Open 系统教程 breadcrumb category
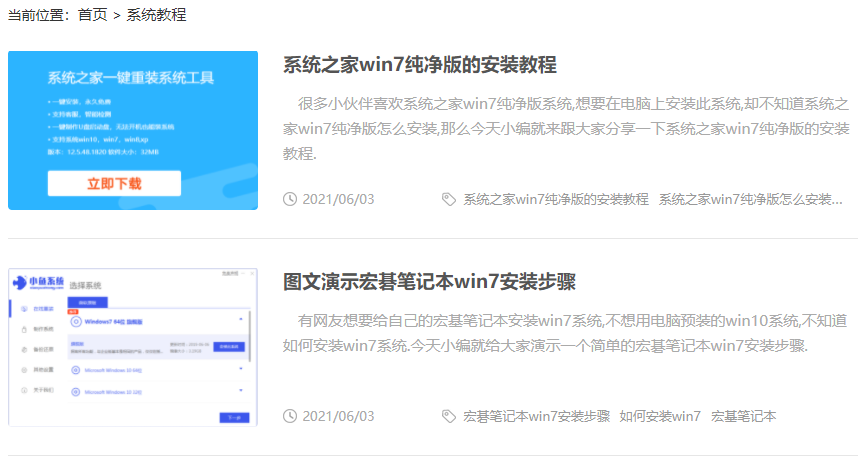 click(156, 15)
